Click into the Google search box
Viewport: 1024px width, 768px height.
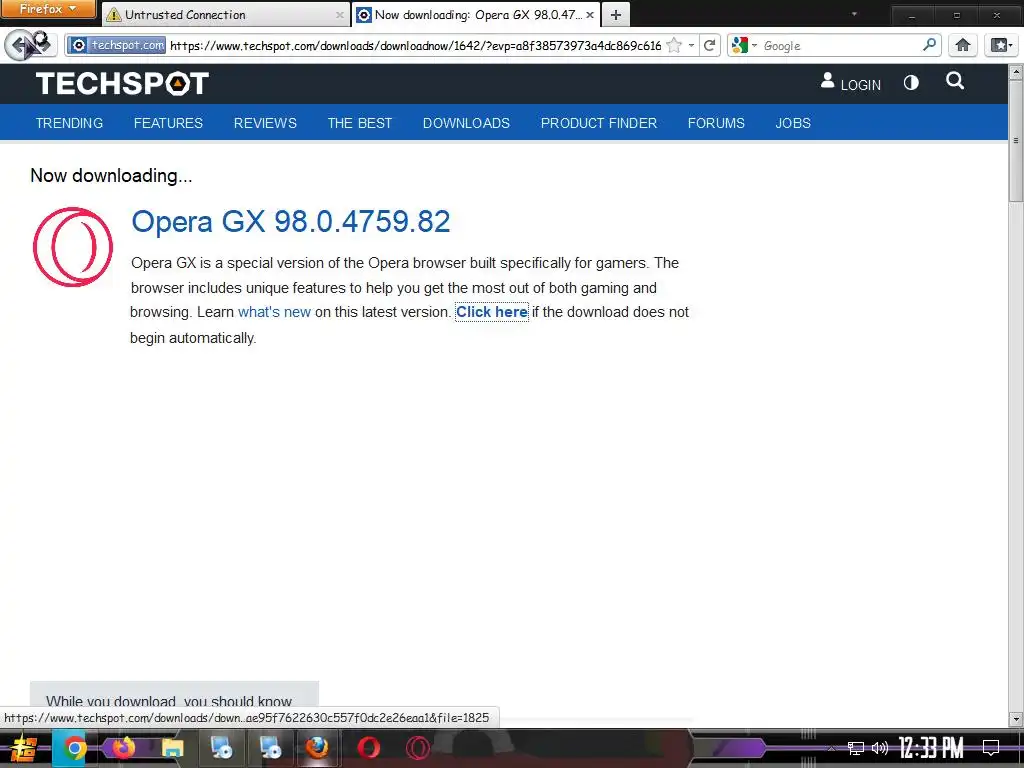tap(840, 46)
